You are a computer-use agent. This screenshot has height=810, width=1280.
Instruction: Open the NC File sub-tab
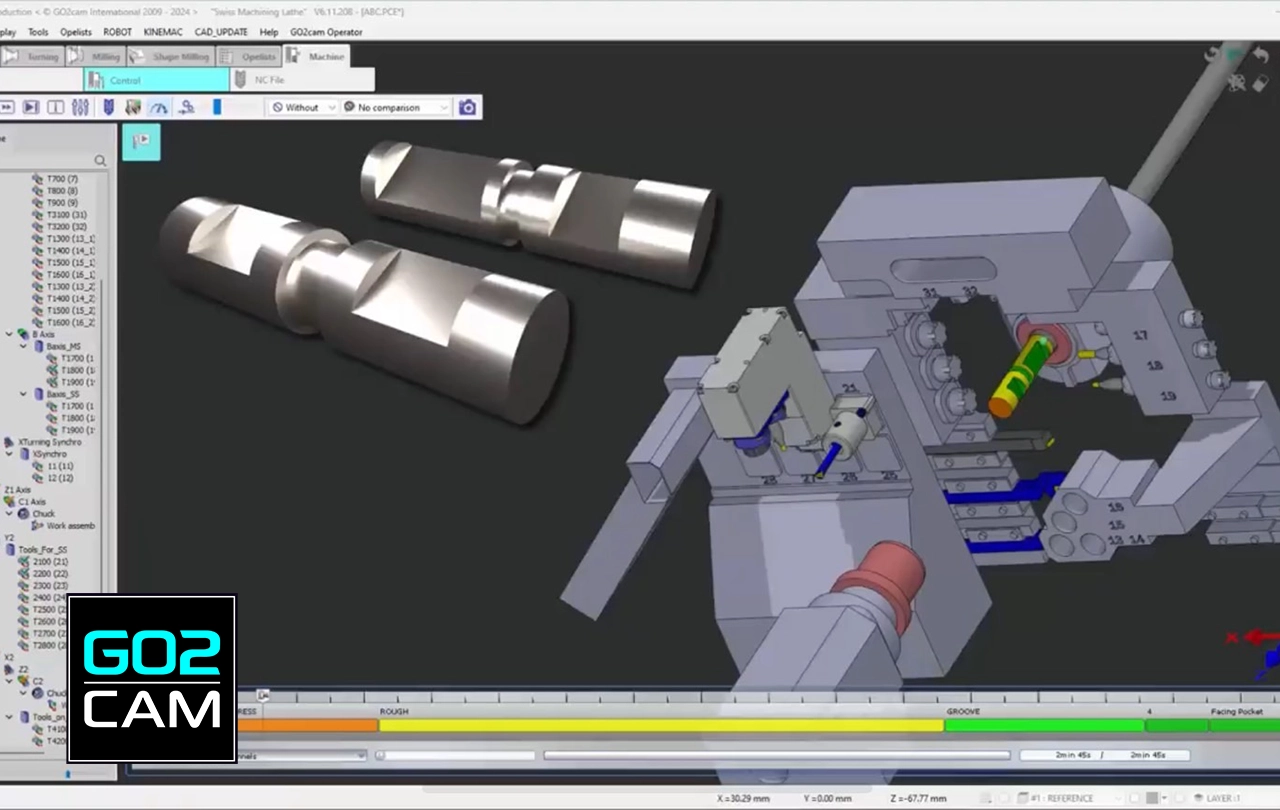coord(303,80)
